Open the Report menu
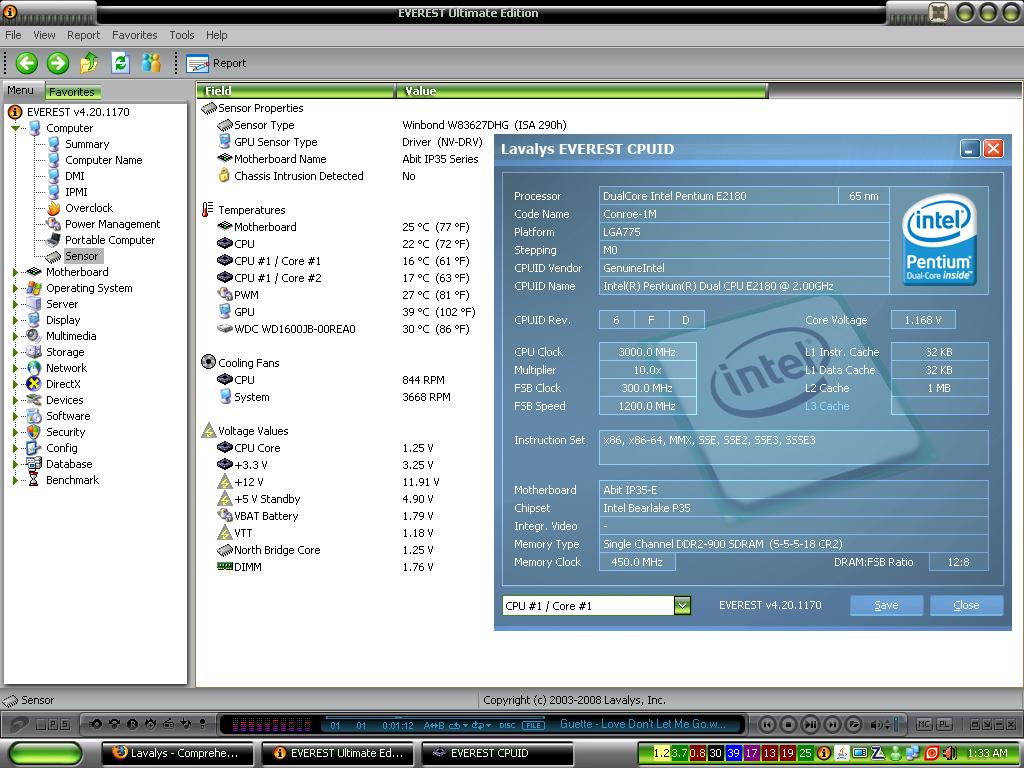This screenshot has height=768, width=1024. coord(84,35)
